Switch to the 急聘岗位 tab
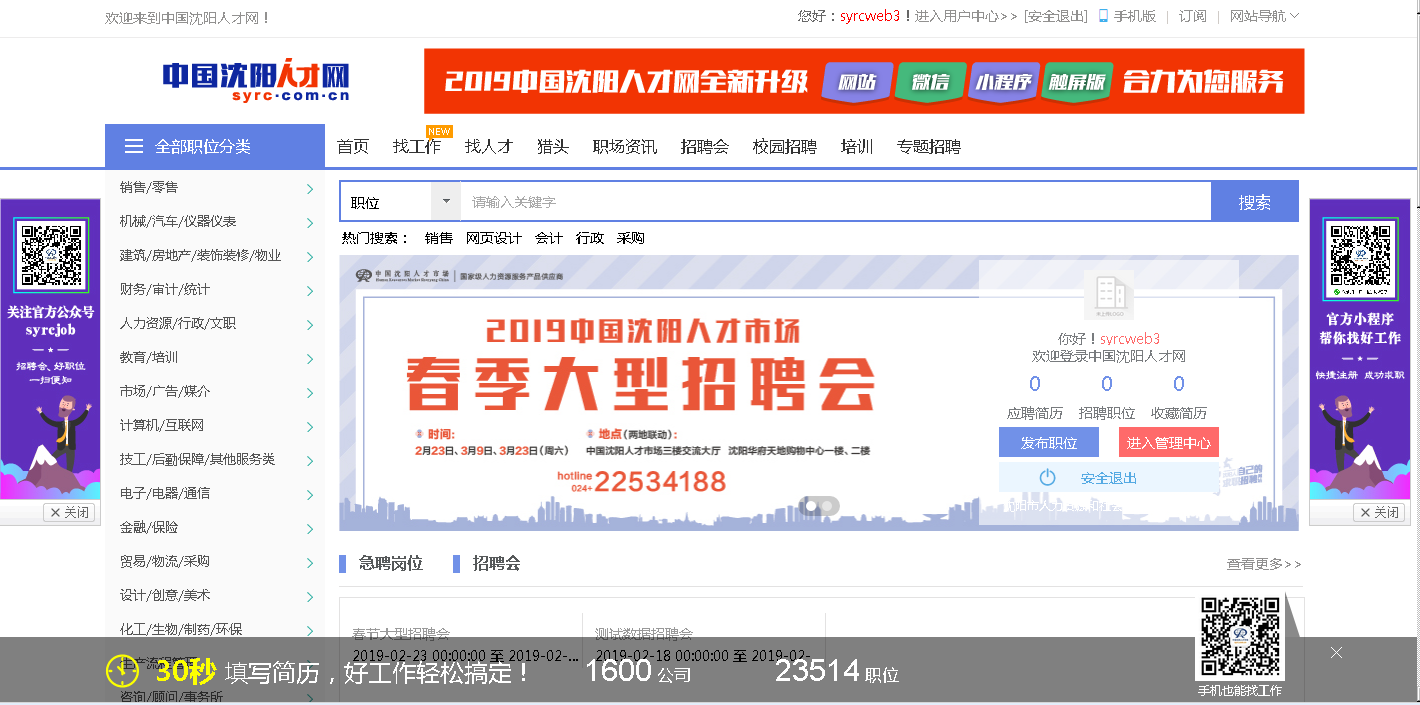Image resolution: width=1420 pixels, height=705 pixels. click(391, 564)
